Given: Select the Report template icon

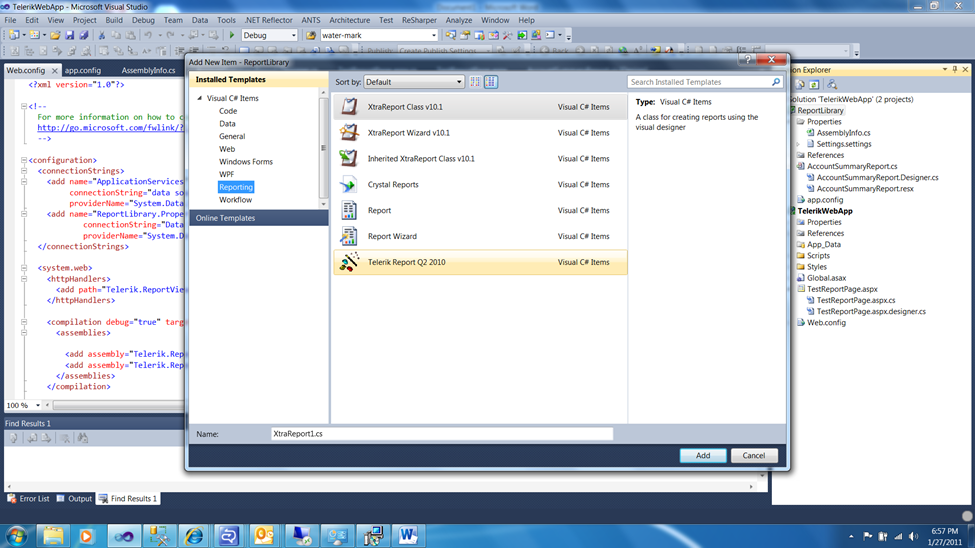Looking at the screenshot, I should tap(349, 210).
